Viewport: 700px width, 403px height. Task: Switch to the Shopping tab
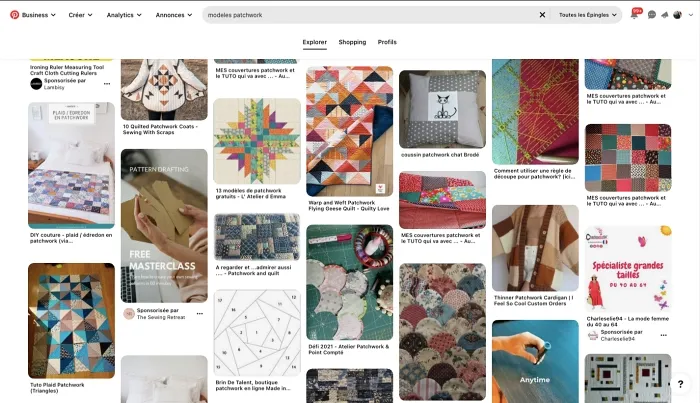click(352, 42)
